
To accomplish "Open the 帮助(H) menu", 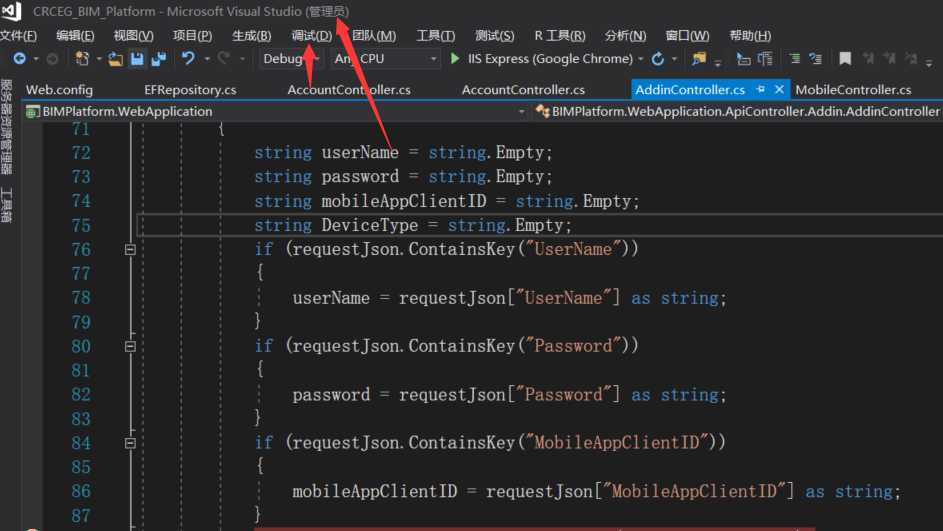I will click(x=750, y=35).
